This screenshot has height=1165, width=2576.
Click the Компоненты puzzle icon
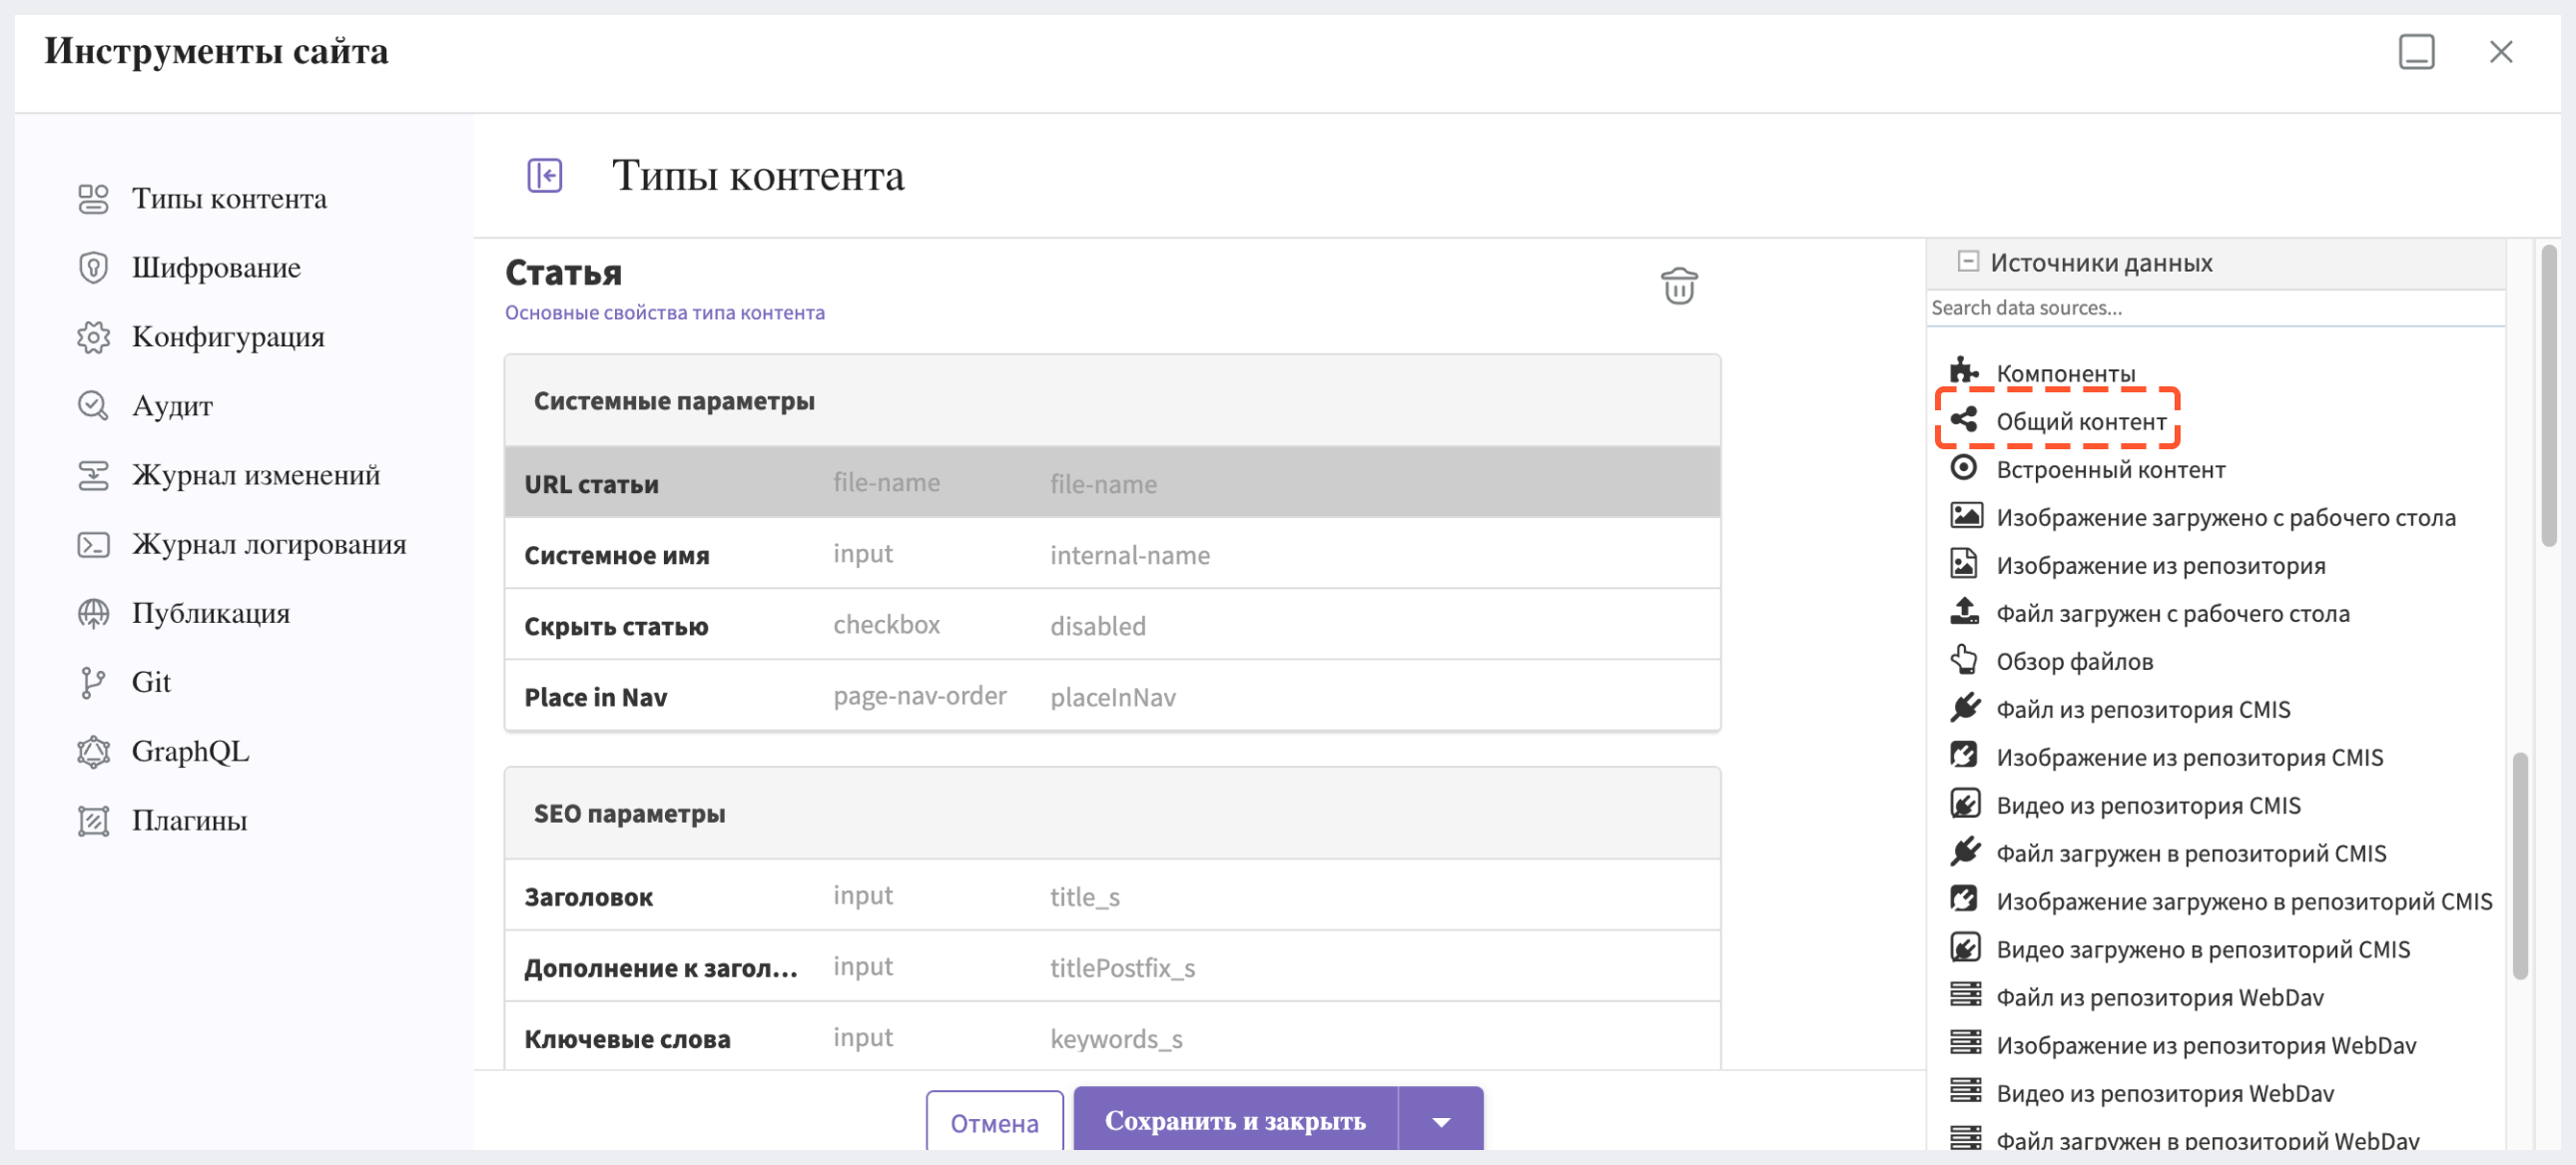(1964, 371)
